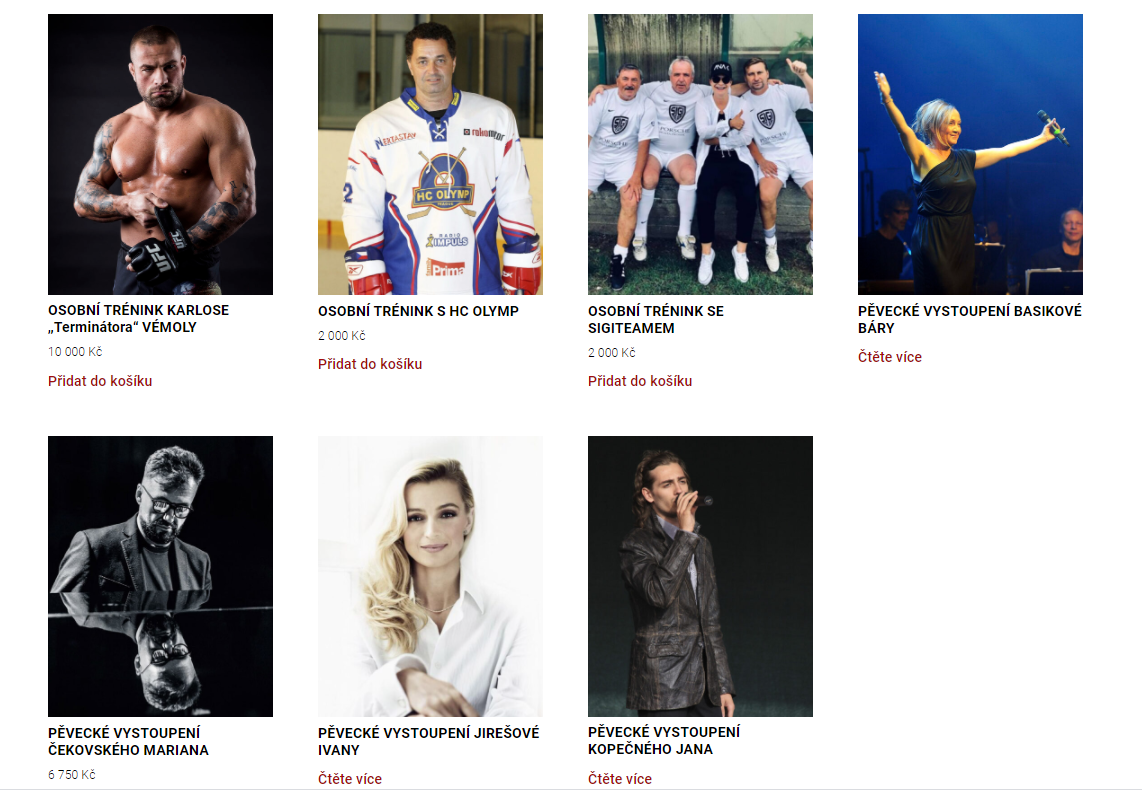Open the Marian Čekovský black-and-white photo
Viewport: 1142px width, 791px height.
pyautogui.click(x=160, y=576)
